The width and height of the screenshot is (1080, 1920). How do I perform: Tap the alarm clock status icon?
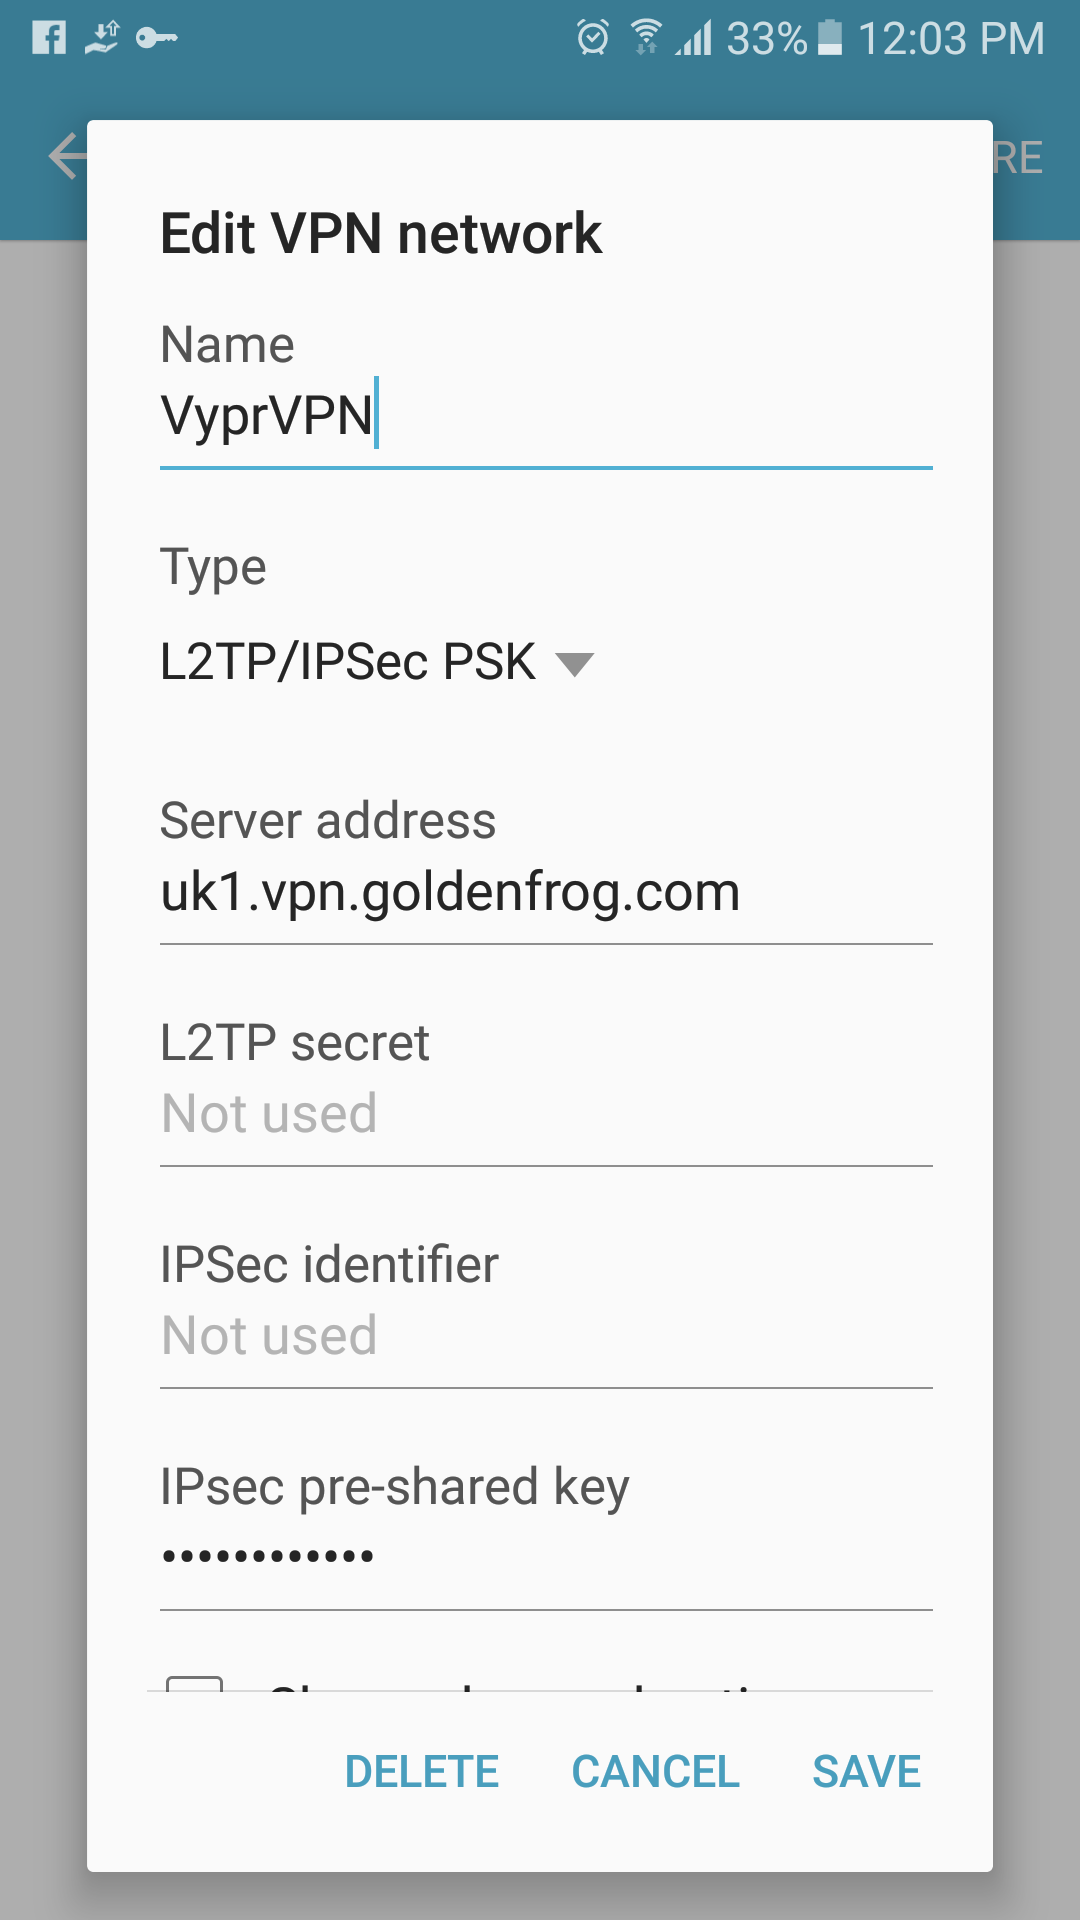pos(592,38)
